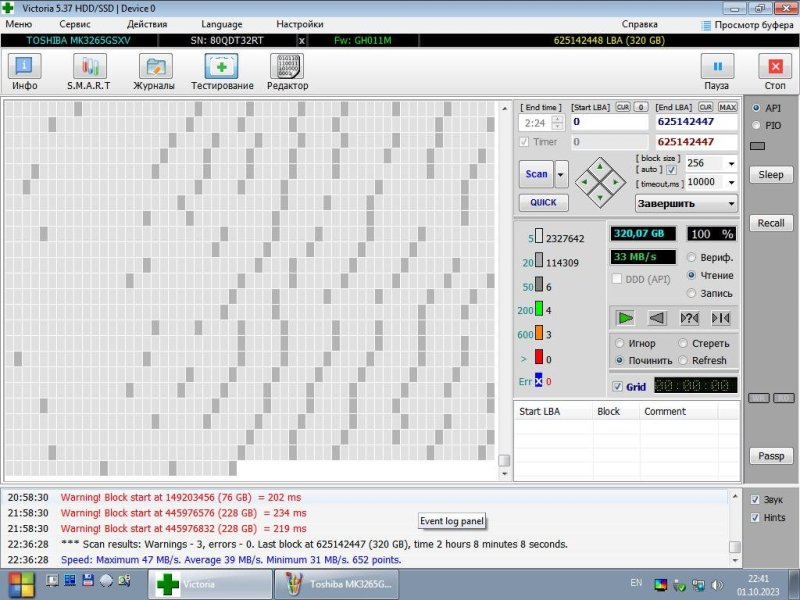
Task: Expand the block size 256 dropdown
Action: (x=731, y=163)
